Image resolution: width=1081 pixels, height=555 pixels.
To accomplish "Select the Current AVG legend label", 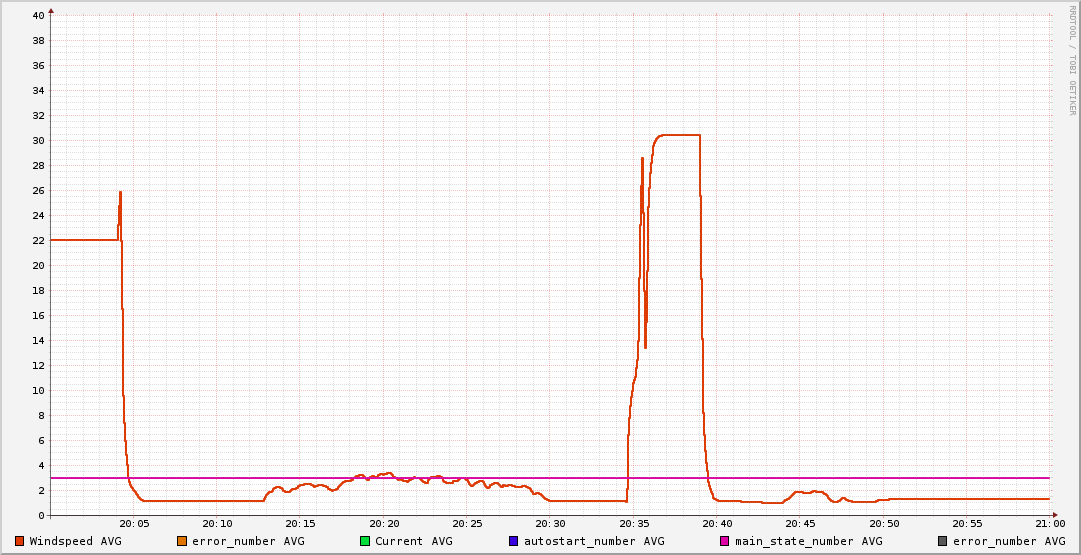I will click(x=413, y=541).
